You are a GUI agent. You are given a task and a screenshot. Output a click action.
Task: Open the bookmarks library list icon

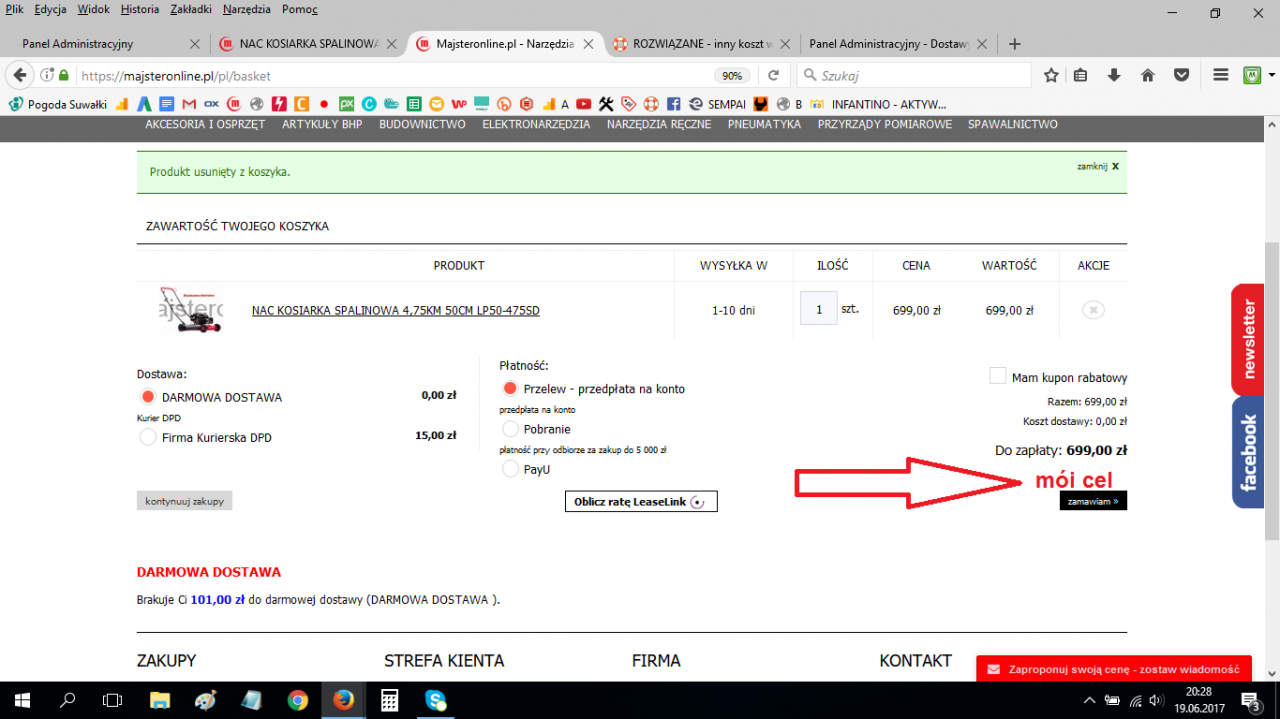[1080, 76]
